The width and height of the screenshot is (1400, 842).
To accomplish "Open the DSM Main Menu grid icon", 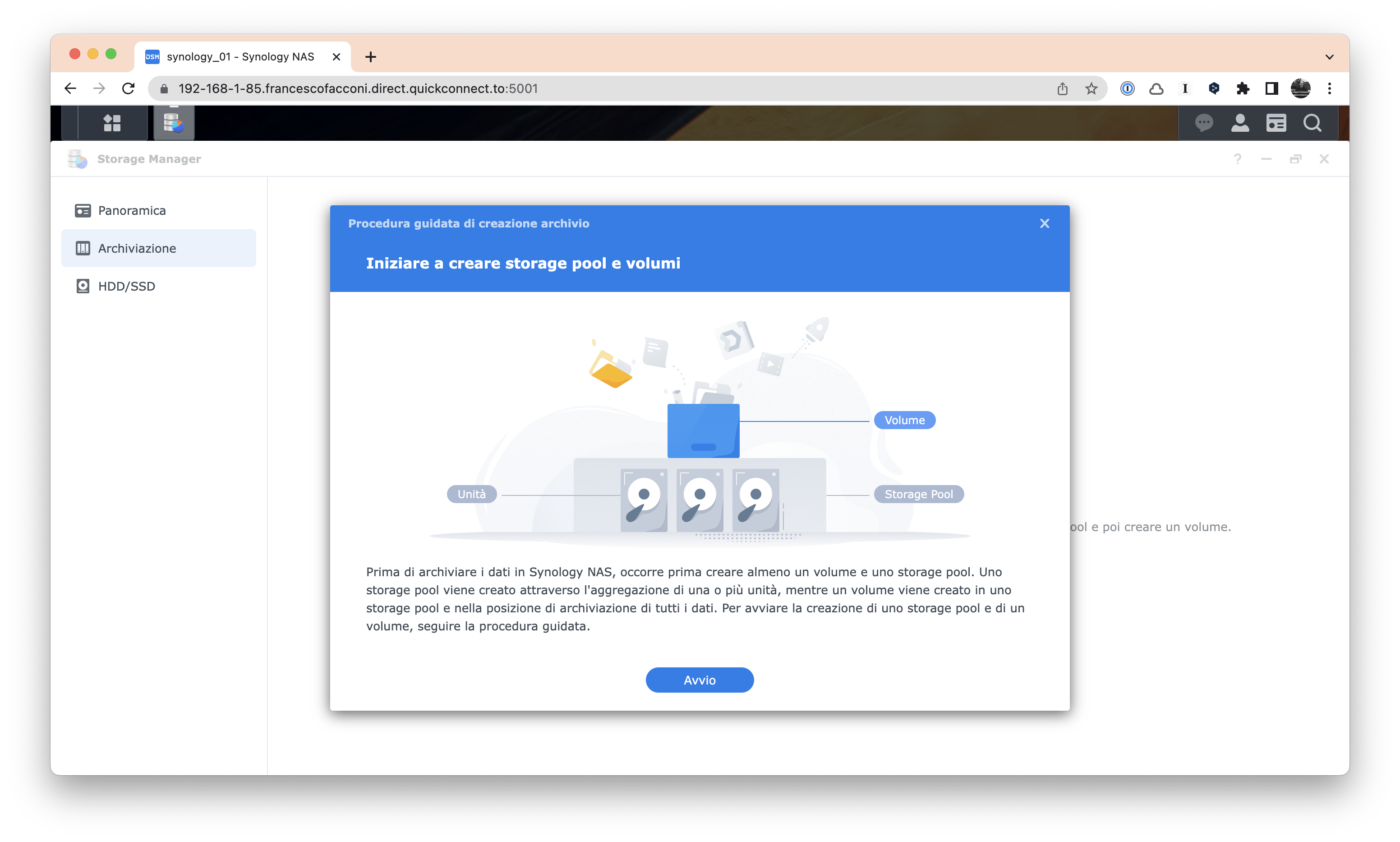I will [x=112, y=122].
